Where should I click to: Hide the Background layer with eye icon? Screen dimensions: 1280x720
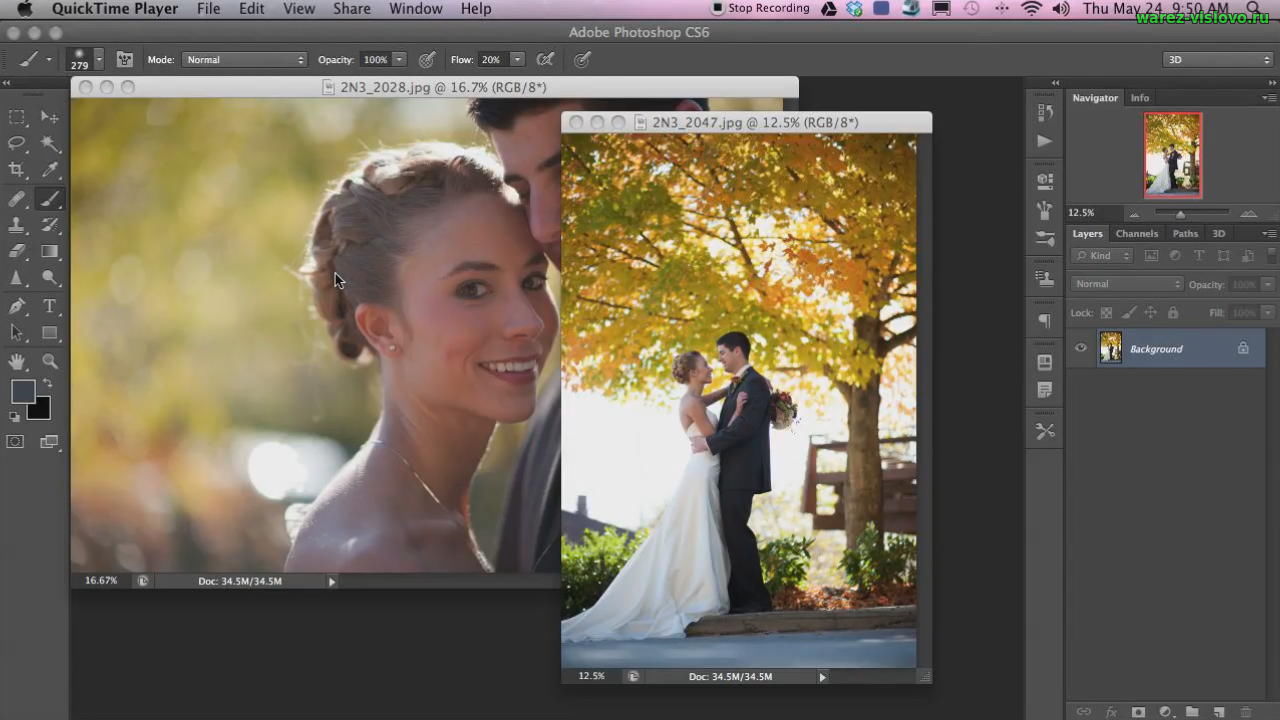[x=1080, y=348]
